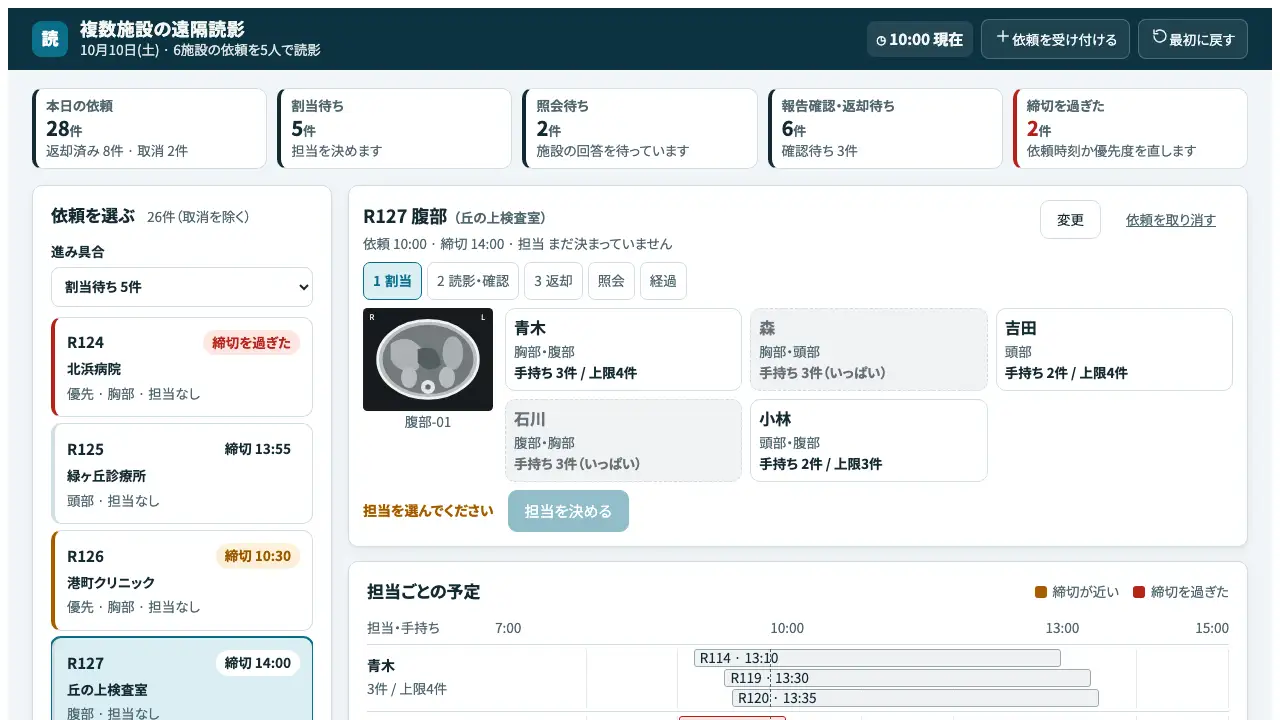This screenshot has height=720, width=1280.
Task: Click the 依頼を取り消す link
Action: (1171, 220)
